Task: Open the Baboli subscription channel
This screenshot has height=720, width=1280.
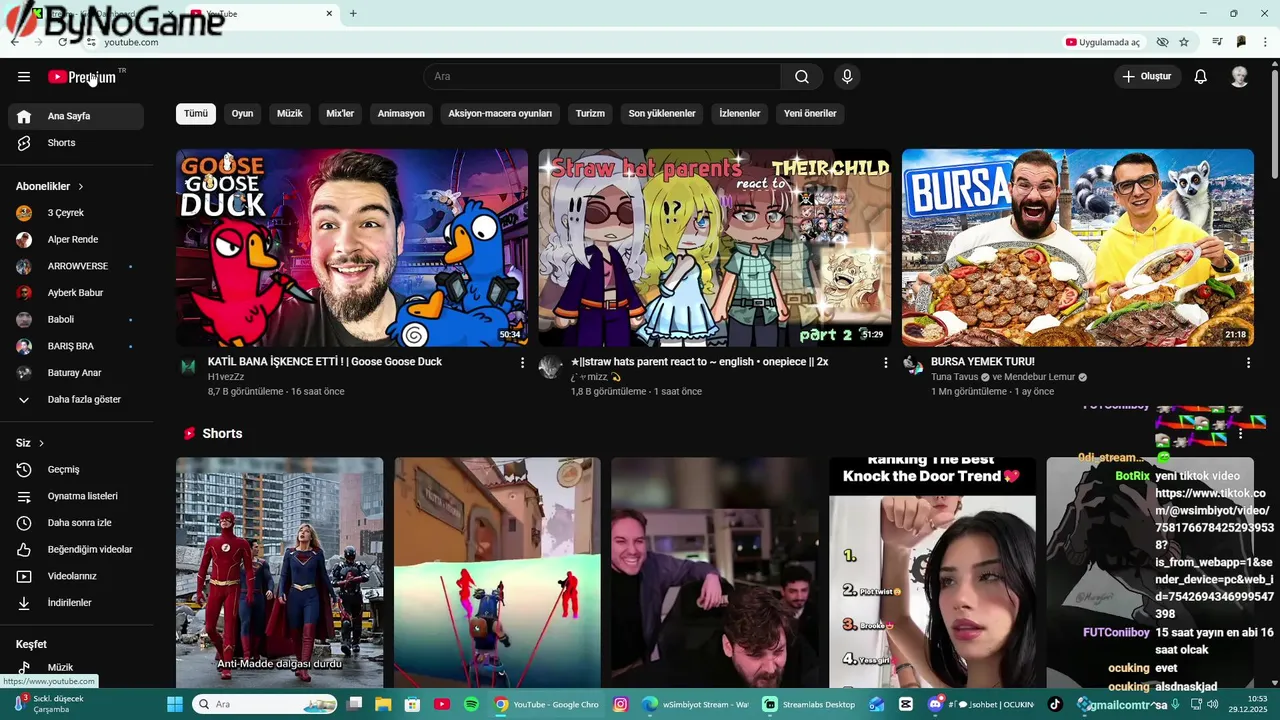Action: click(x=76, y=320)
